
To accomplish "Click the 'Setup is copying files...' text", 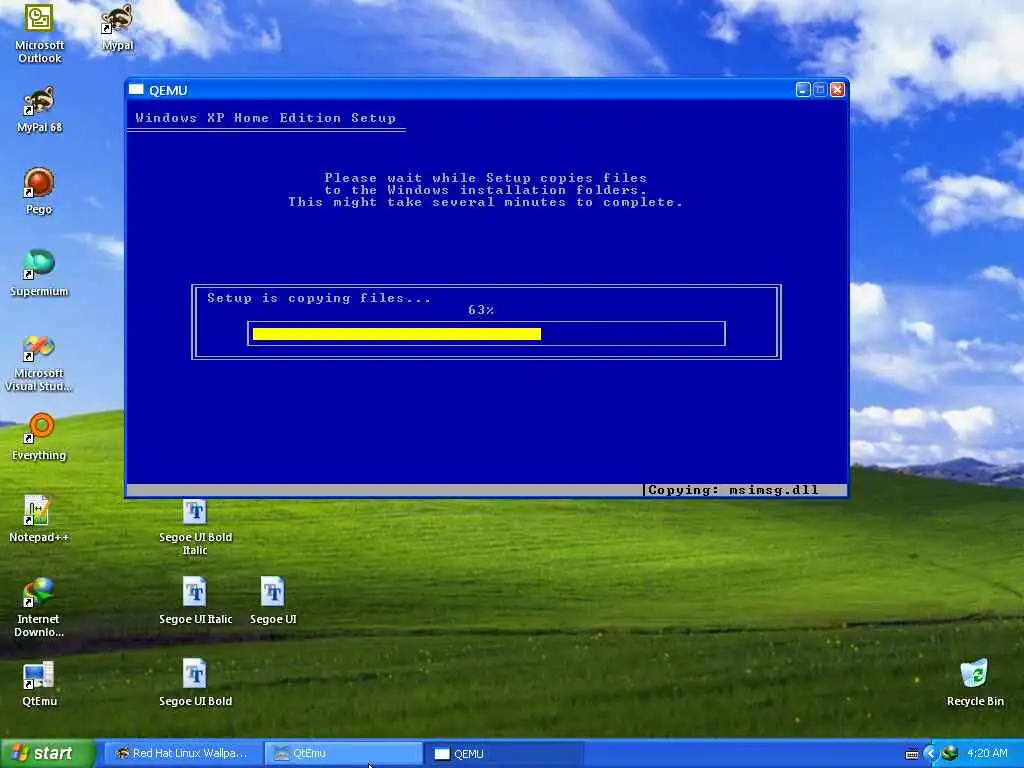I will [319, 298].
